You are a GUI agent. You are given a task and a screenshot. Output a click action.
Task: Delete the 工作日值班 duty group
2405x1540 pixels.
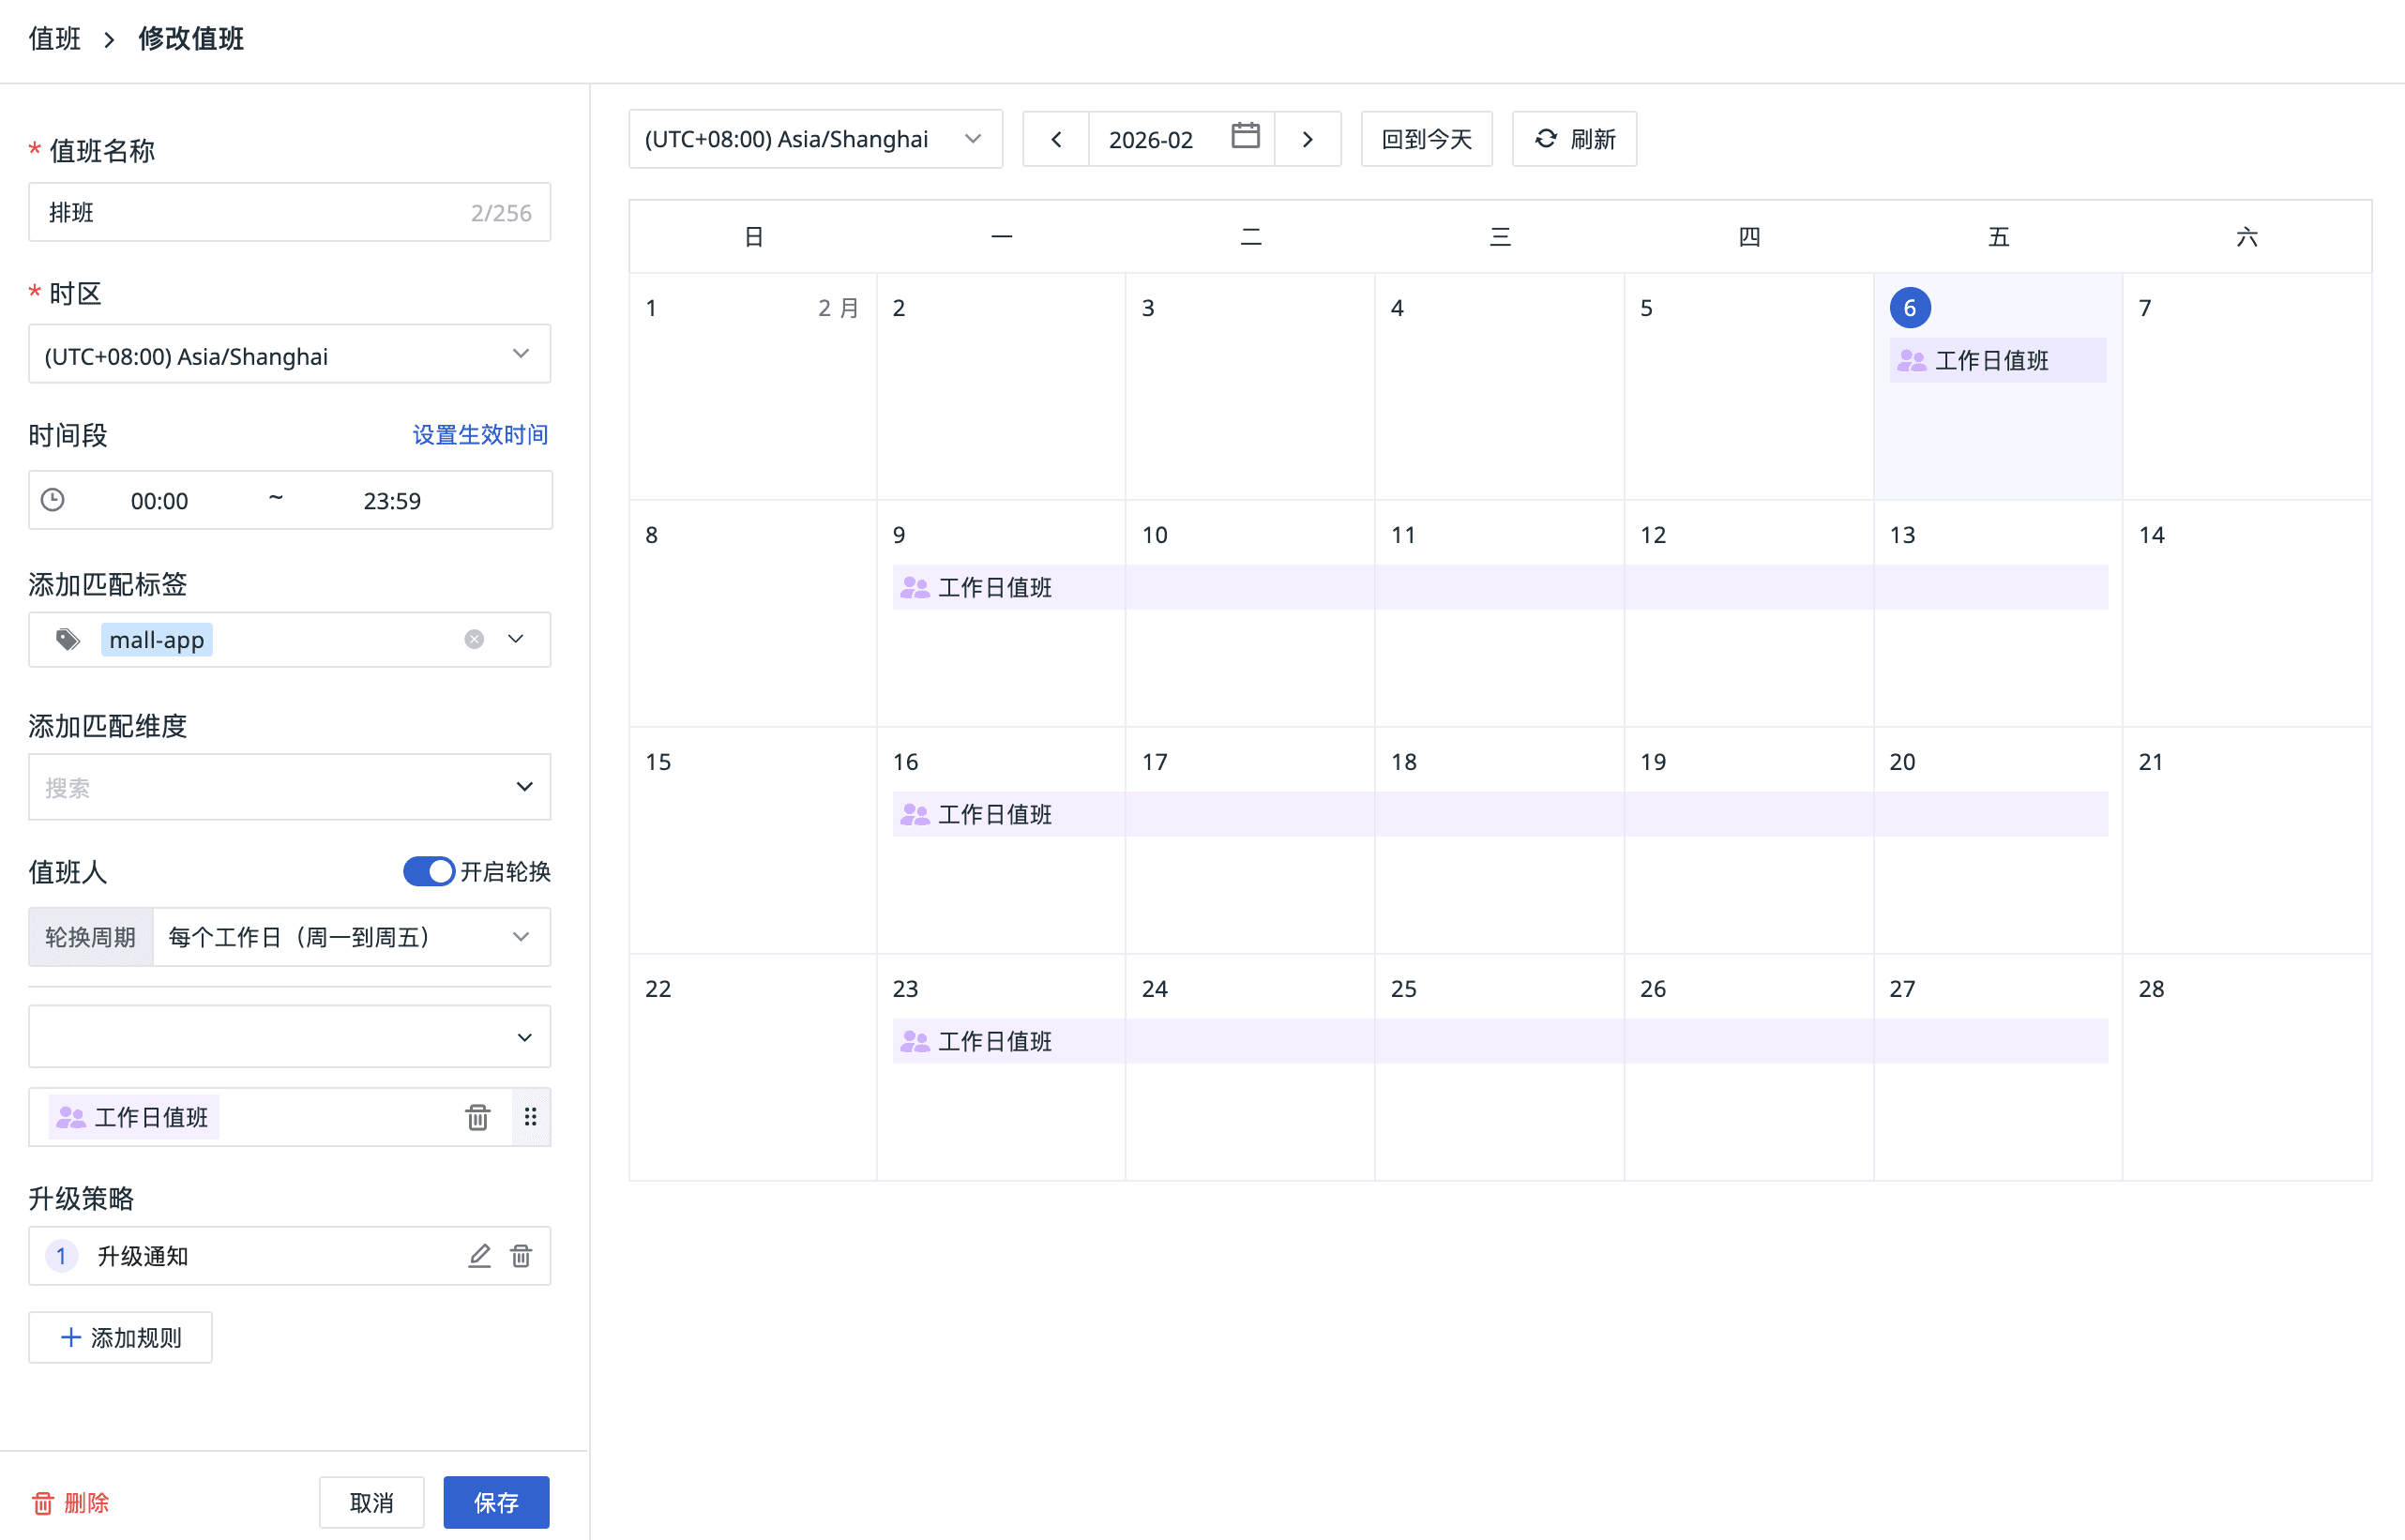(477, 1117)
